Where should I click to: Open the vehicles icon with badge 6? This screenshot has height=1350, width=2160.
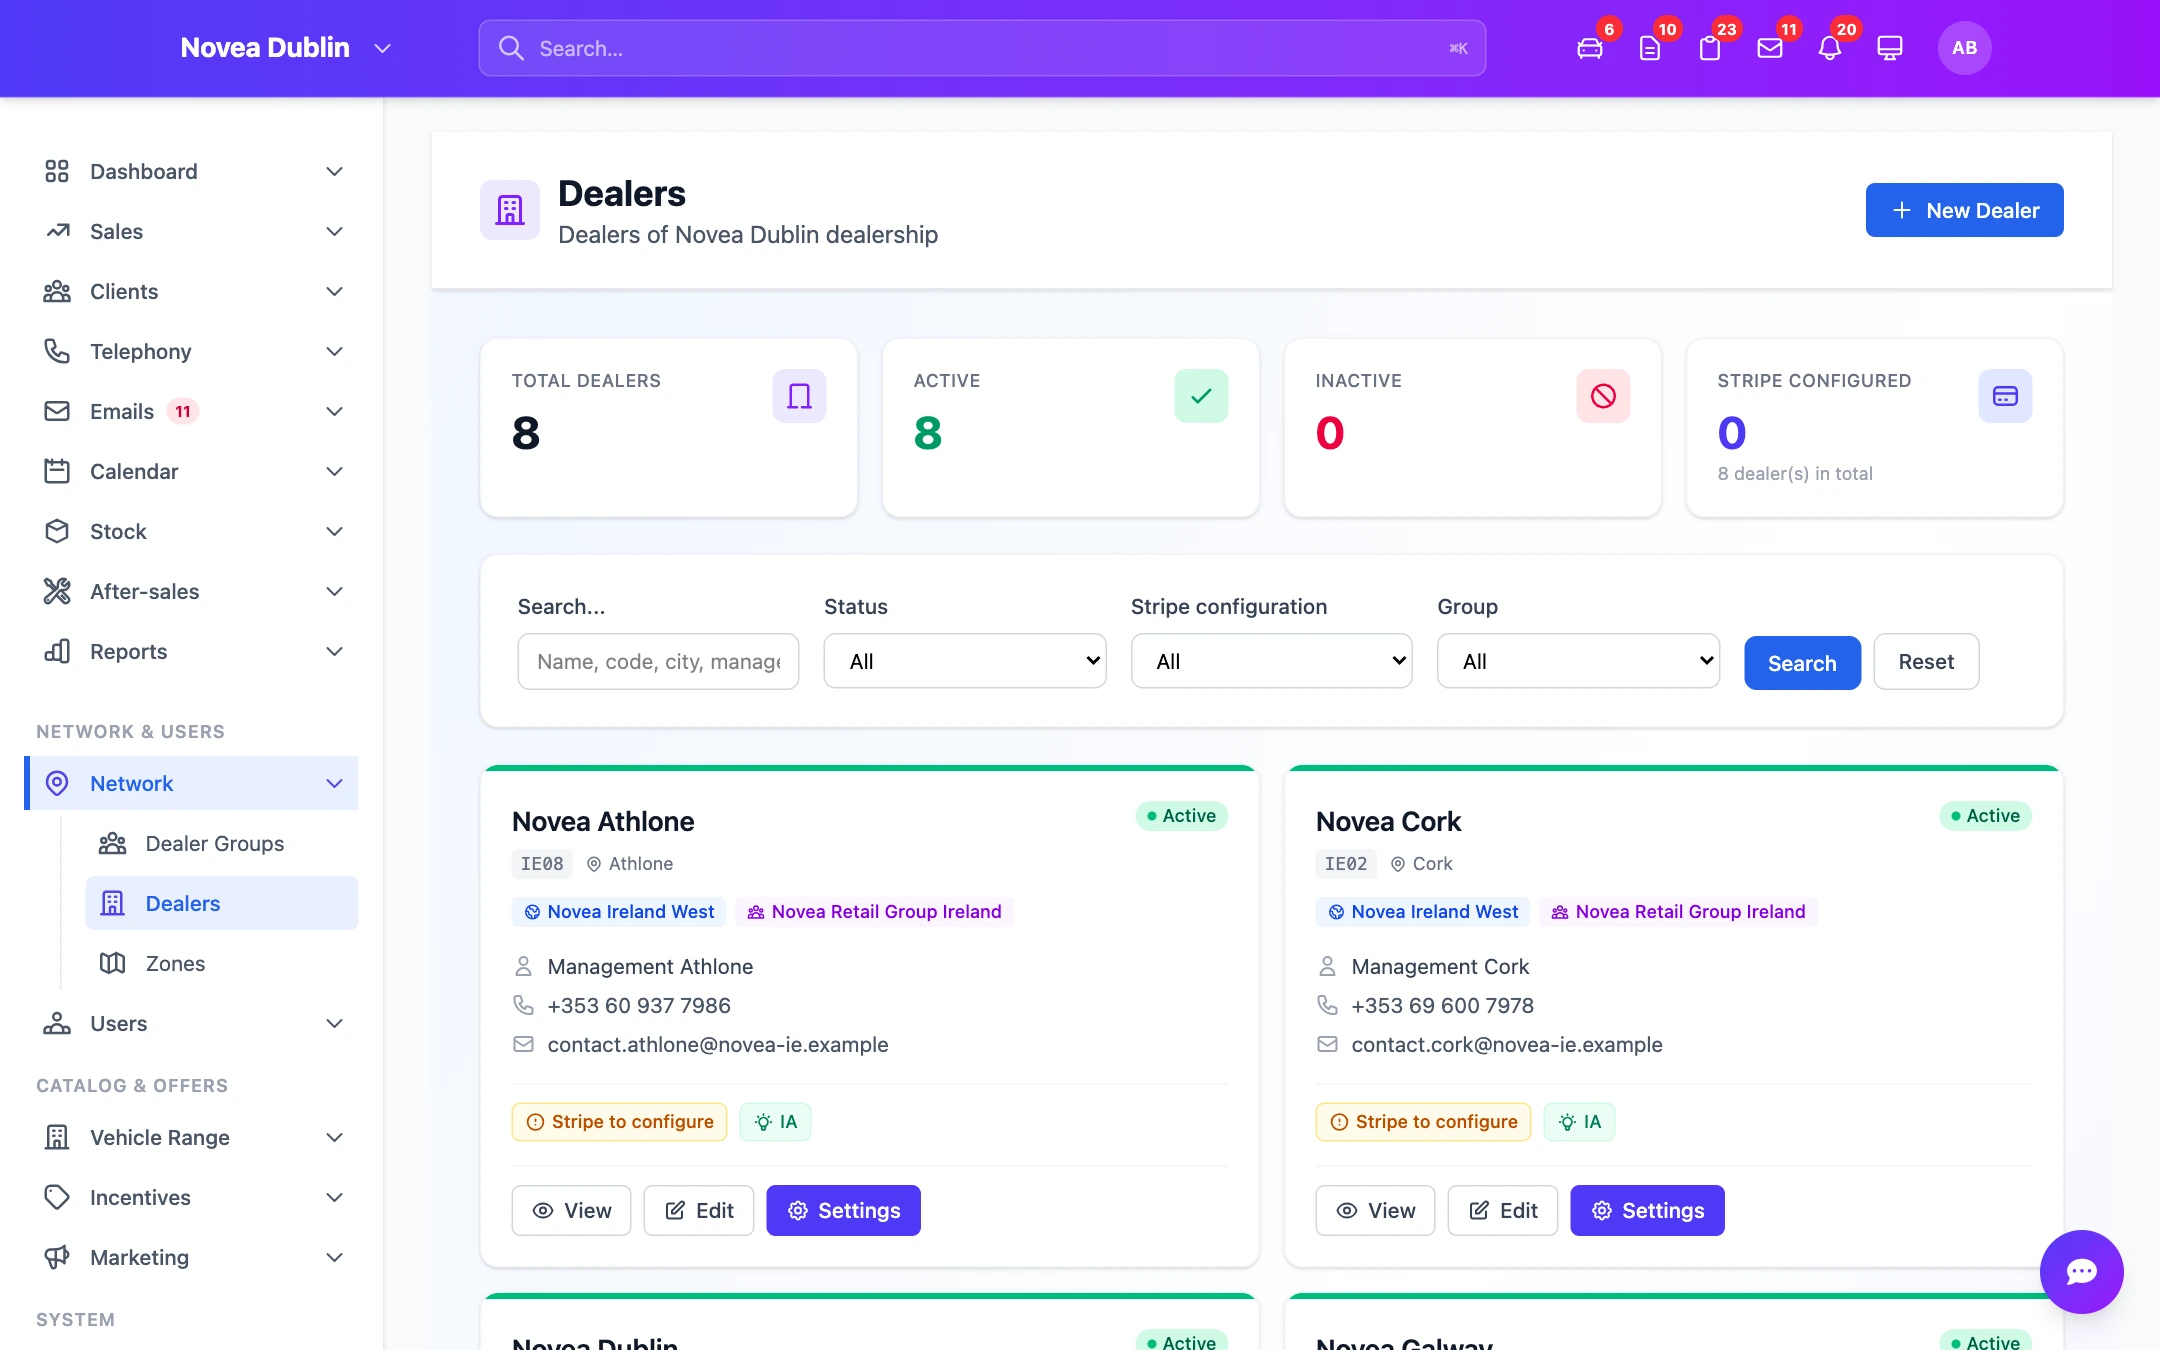(1590, 48)
